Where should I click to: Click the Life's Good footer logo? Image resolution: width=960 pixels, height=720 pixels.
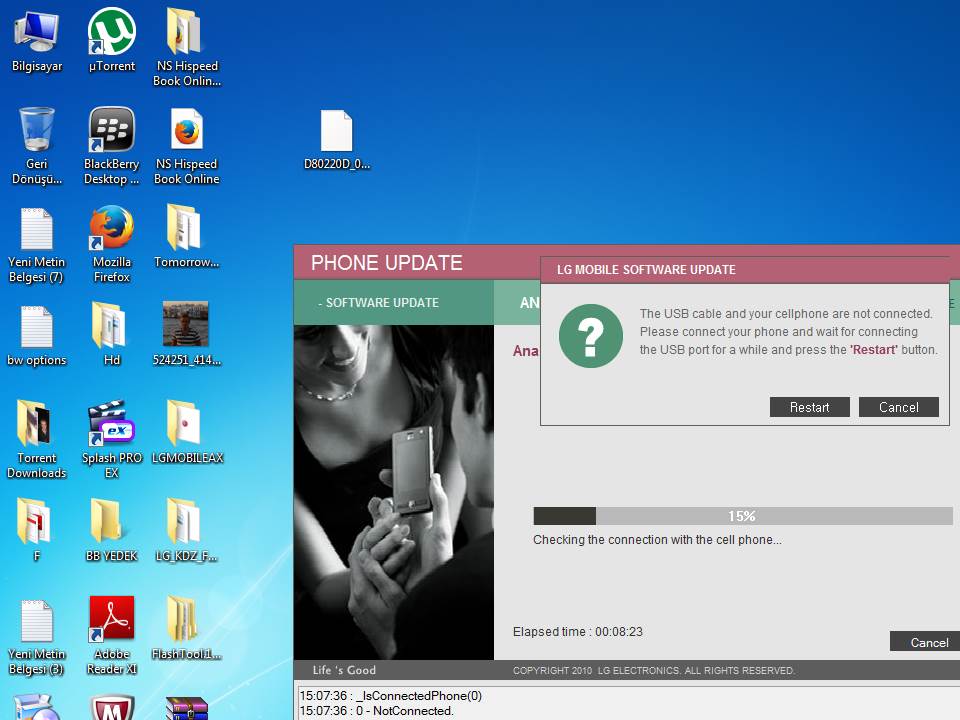[344, 670]
